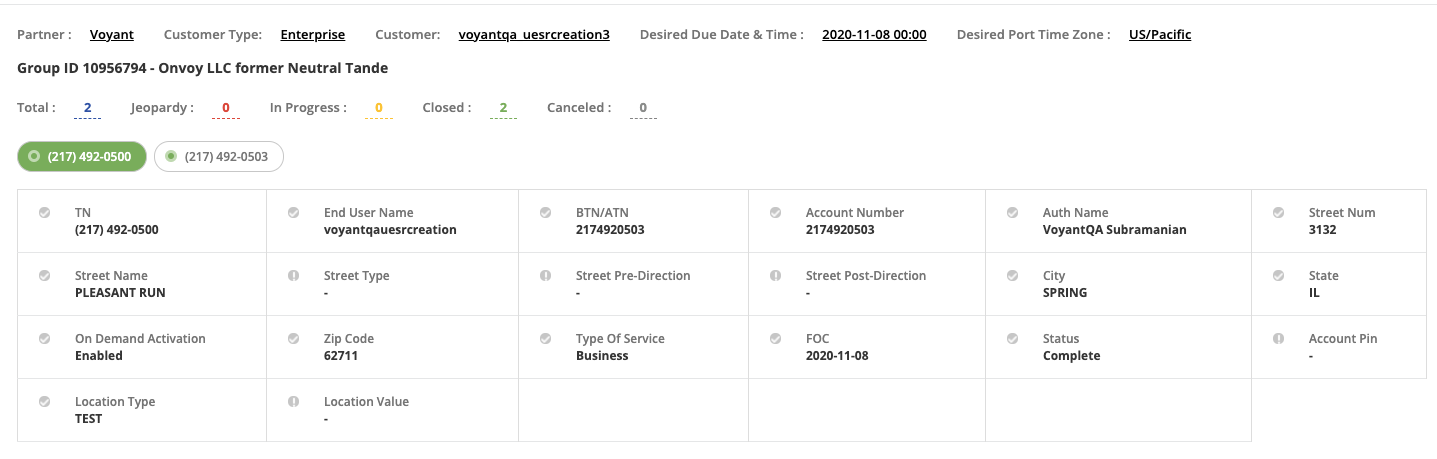Filter by the Total count of 2
Image resolution: width=1437 pixels, height=459 pixels.
click(87, 108)
